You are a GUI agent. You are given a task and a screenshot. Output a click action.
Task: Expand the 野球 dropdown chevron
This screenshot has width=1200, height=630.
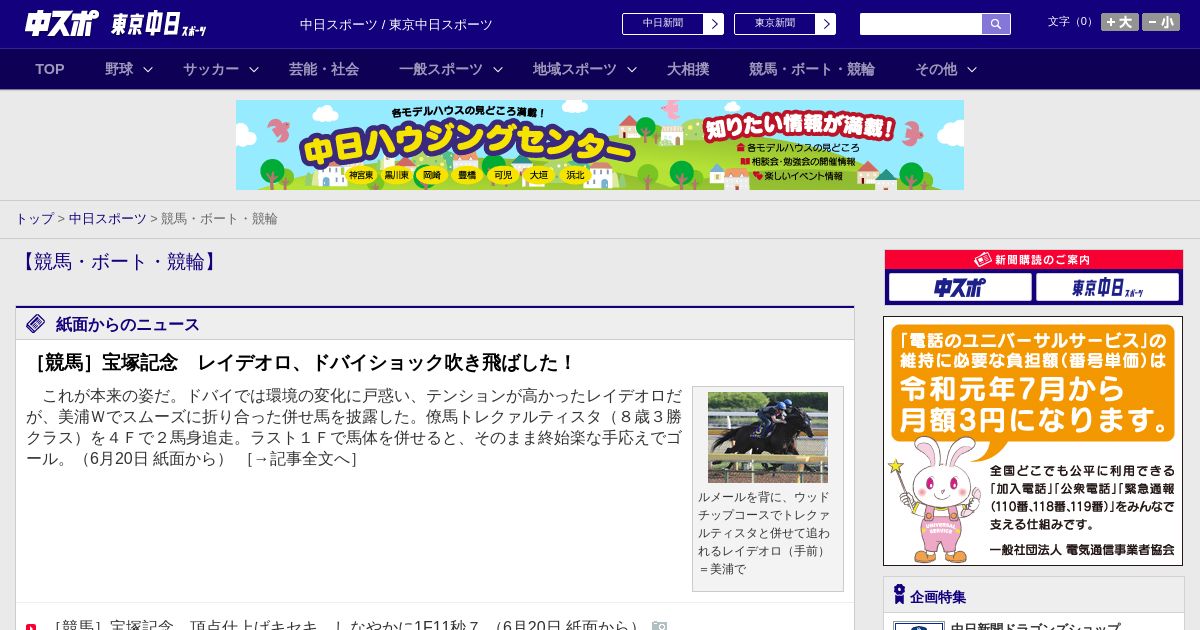tap(148, 69)
